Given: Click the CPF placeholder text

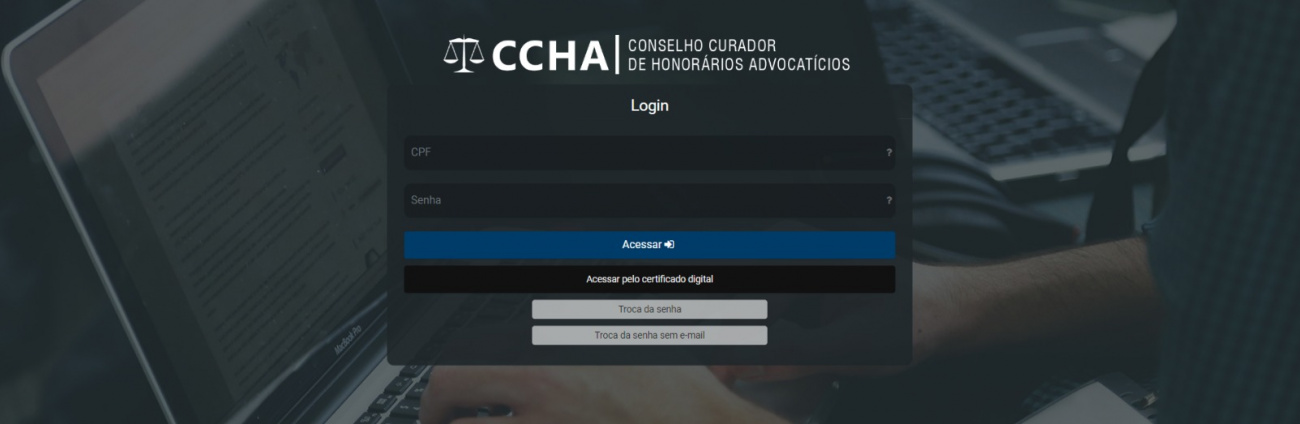Looking at the screenshot, I should [x=421, y=153].
